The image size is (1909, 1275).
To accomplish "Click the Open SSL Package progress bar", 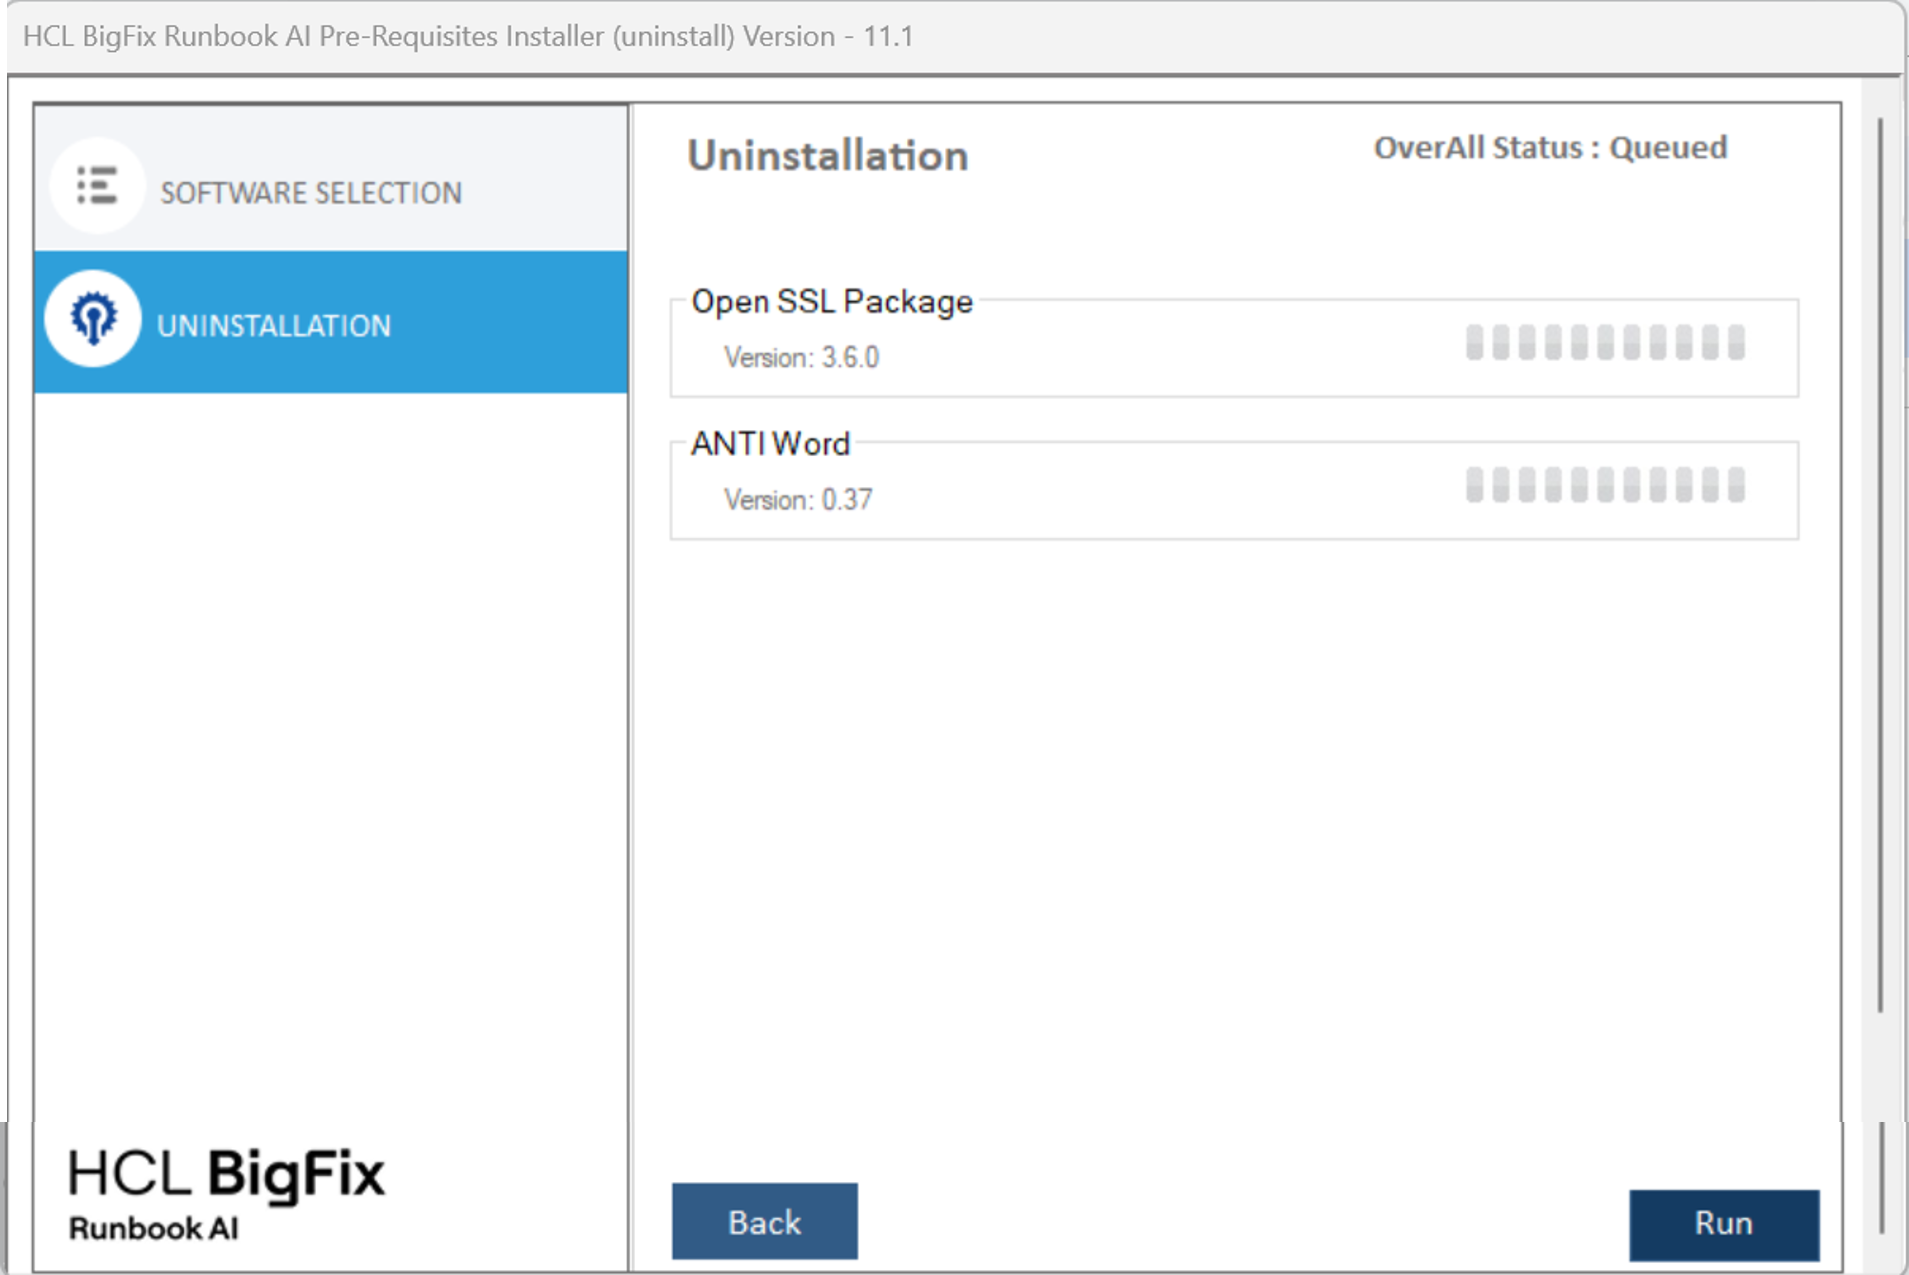I will click(x=1605, y=342).
